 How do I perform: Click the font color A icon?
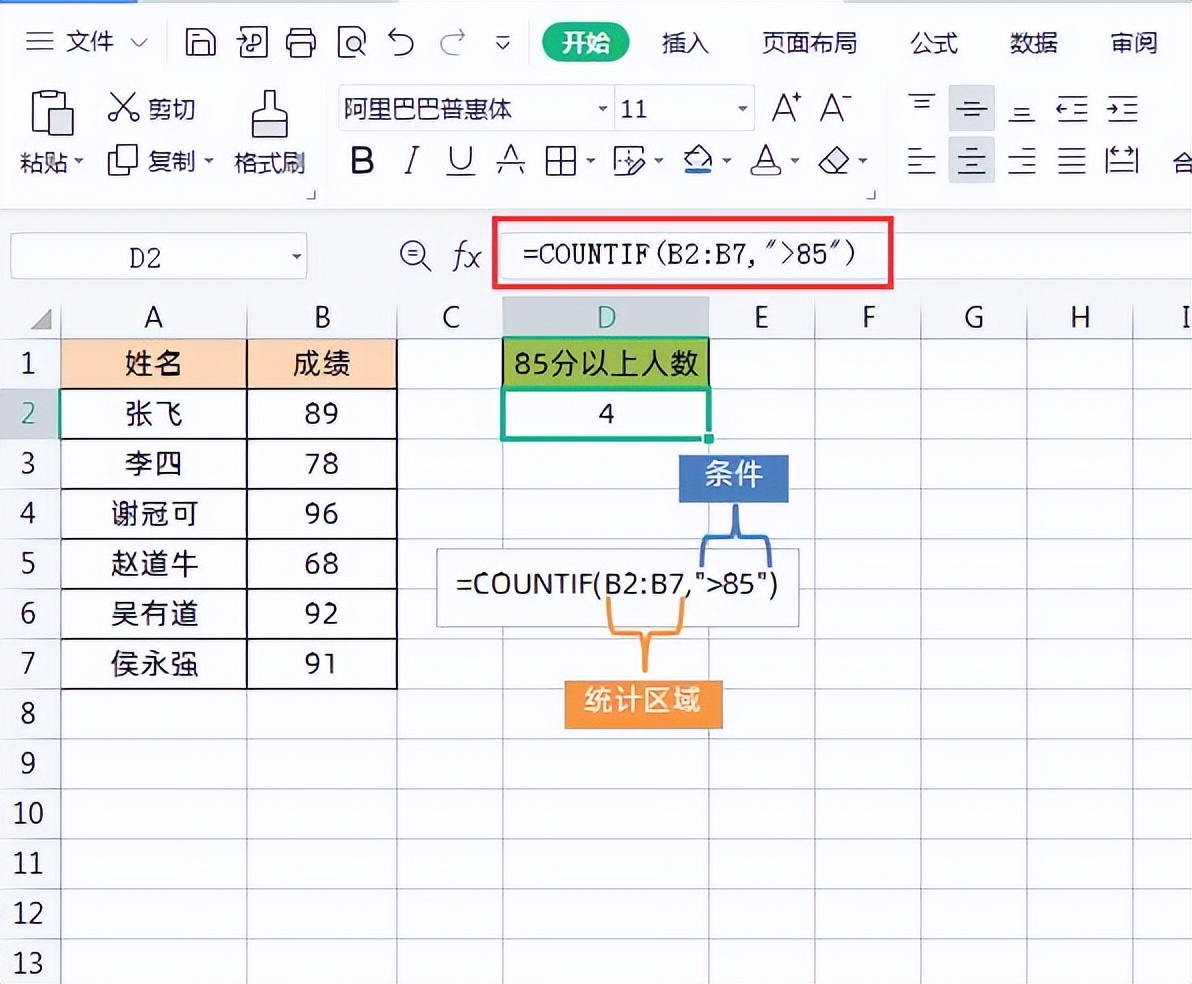766,160
